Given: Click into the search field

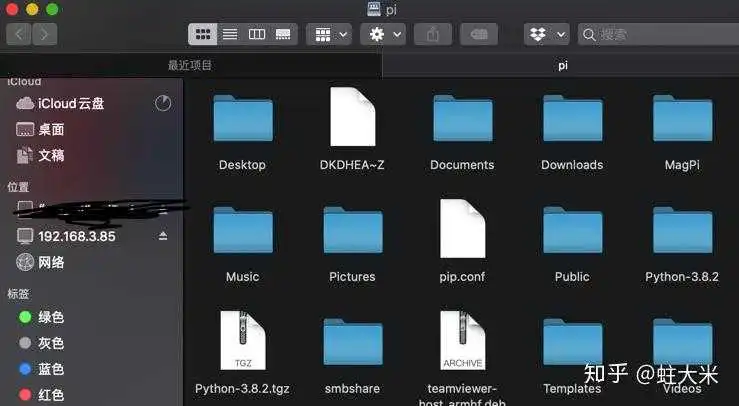Looking at the screenshot, I should 658,34.
